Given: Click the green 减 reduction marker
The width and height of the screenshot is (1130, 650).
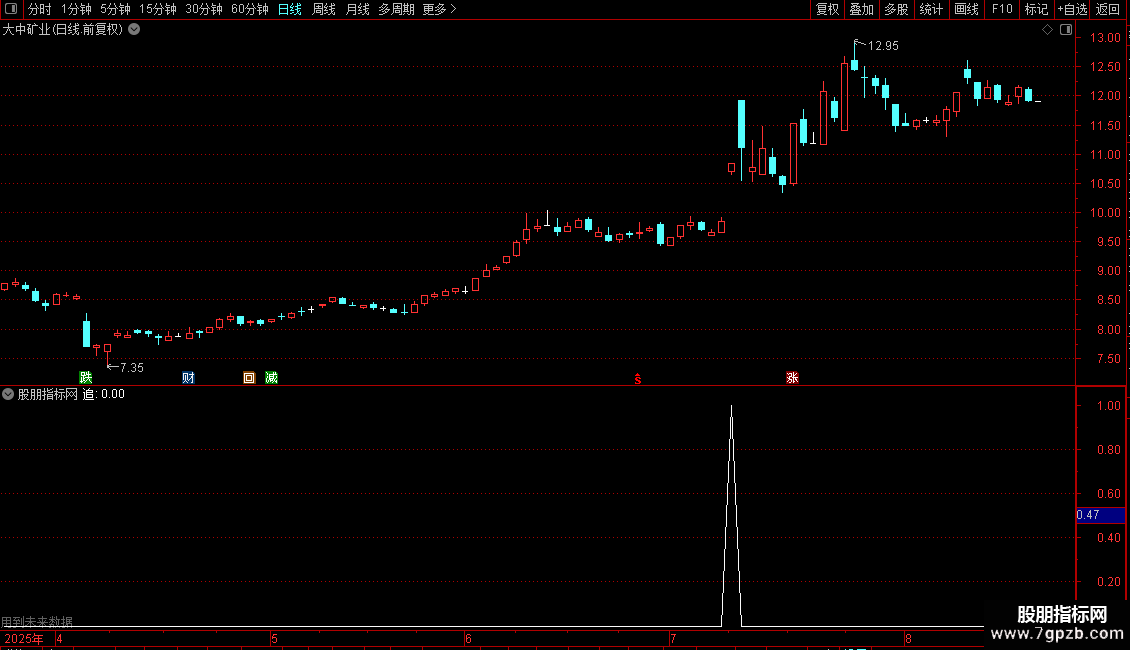Looking at the screenshot, I should pyautogui.click(x=271, y=378).
